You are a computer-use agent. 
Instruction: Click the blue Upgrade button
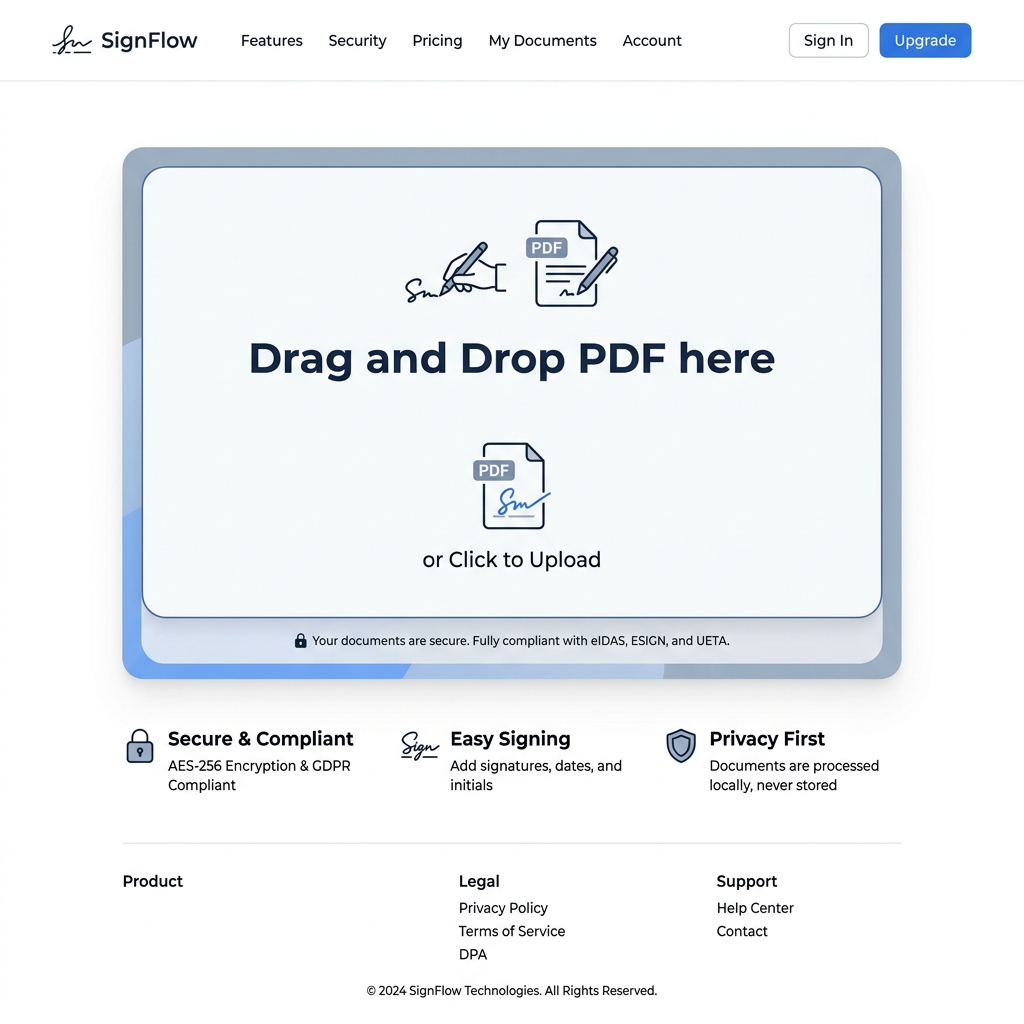pos(925,40)
